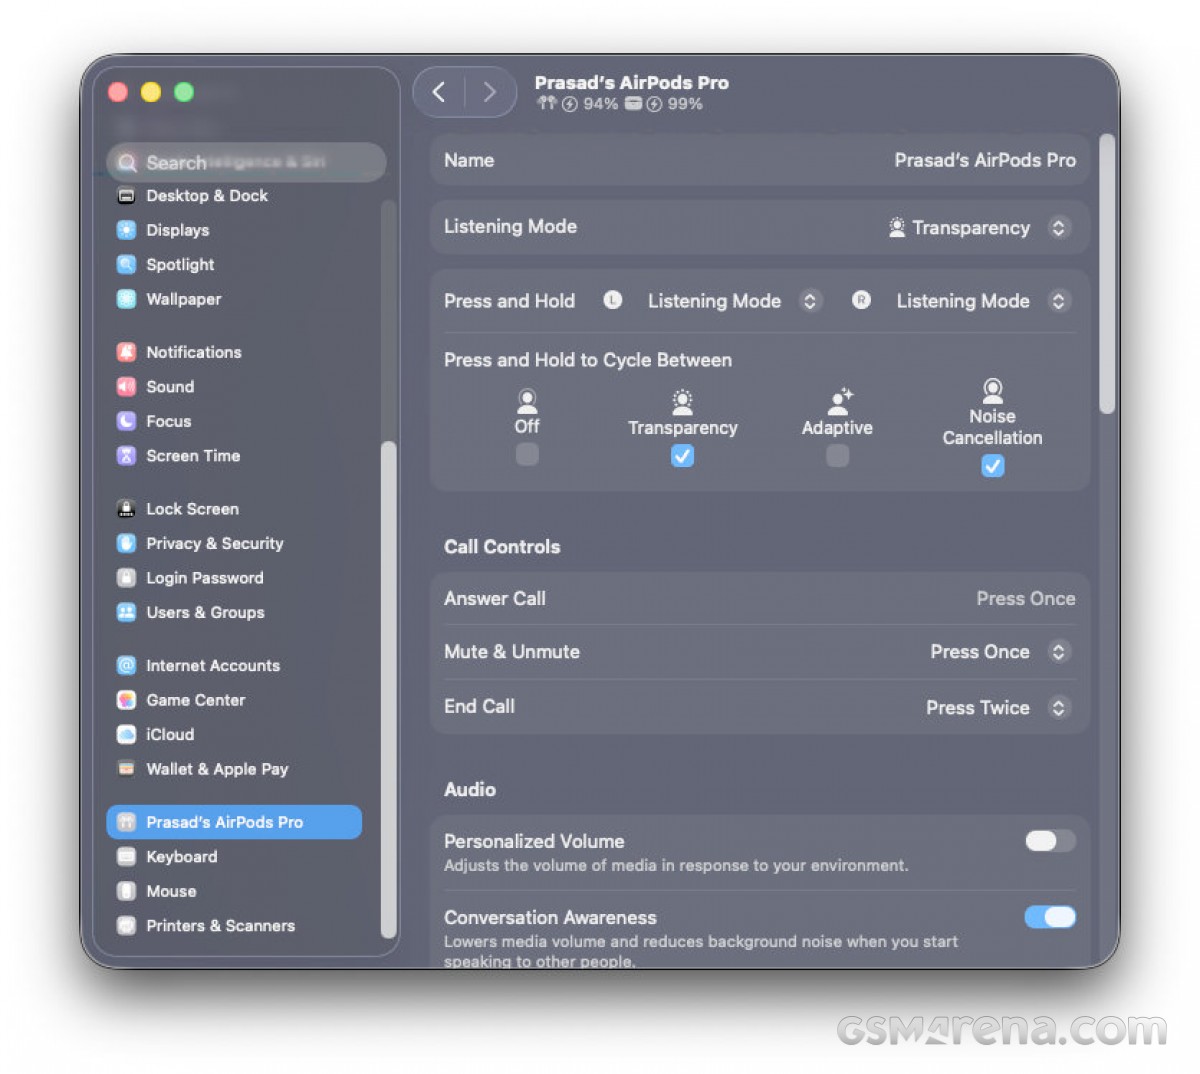Disable Conversation Awareness switch
The image size is (1200, 1074).
1049,917
